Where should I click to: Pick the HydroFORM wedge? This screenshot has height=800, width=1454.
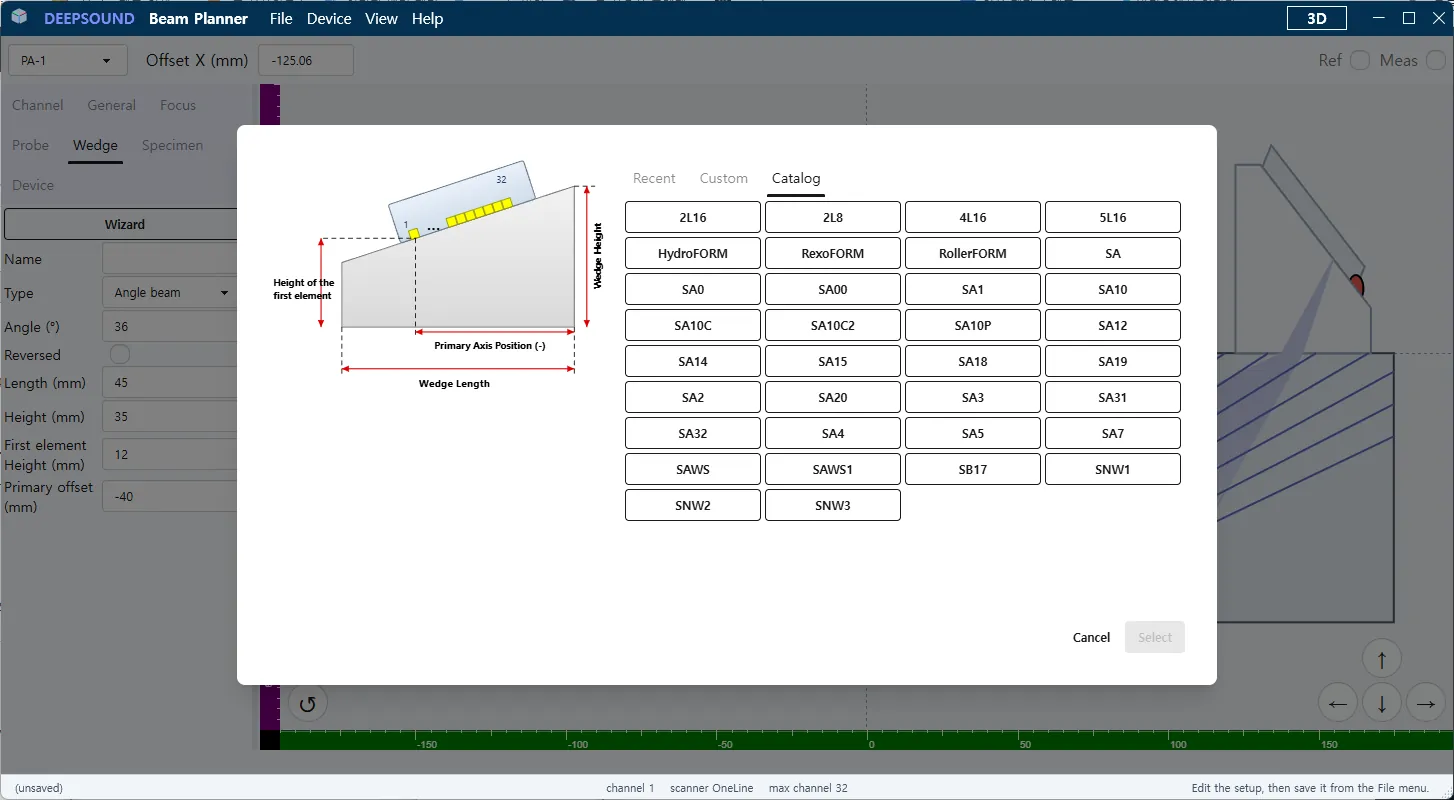click(693, 253)
